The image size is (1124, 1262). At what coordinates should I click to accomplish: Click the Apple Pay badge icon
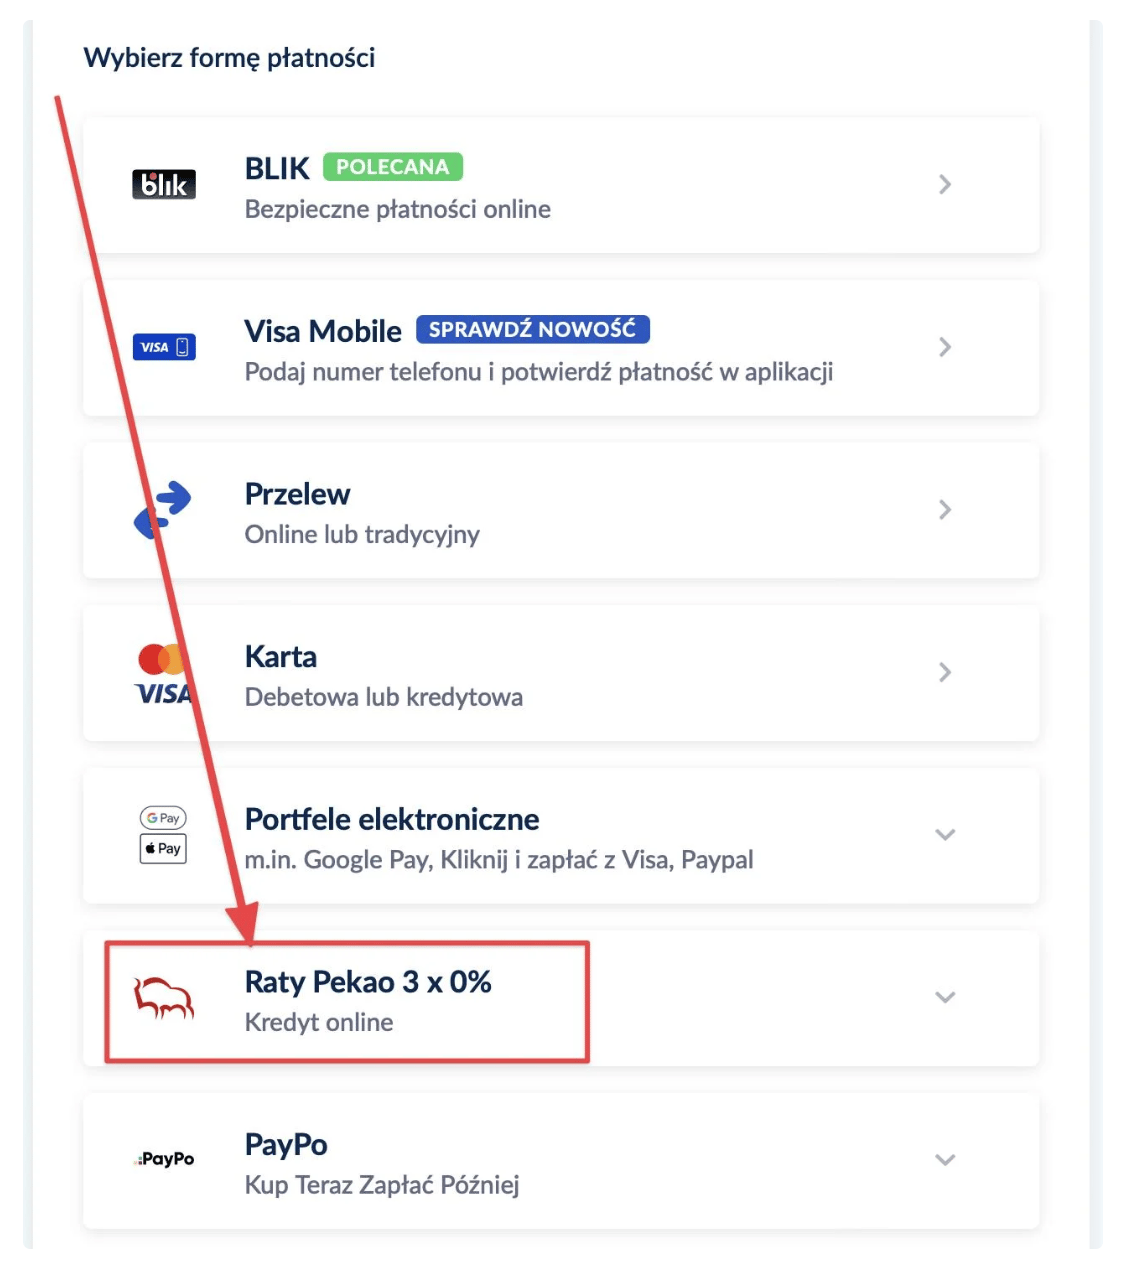click(x=163, y=849)
